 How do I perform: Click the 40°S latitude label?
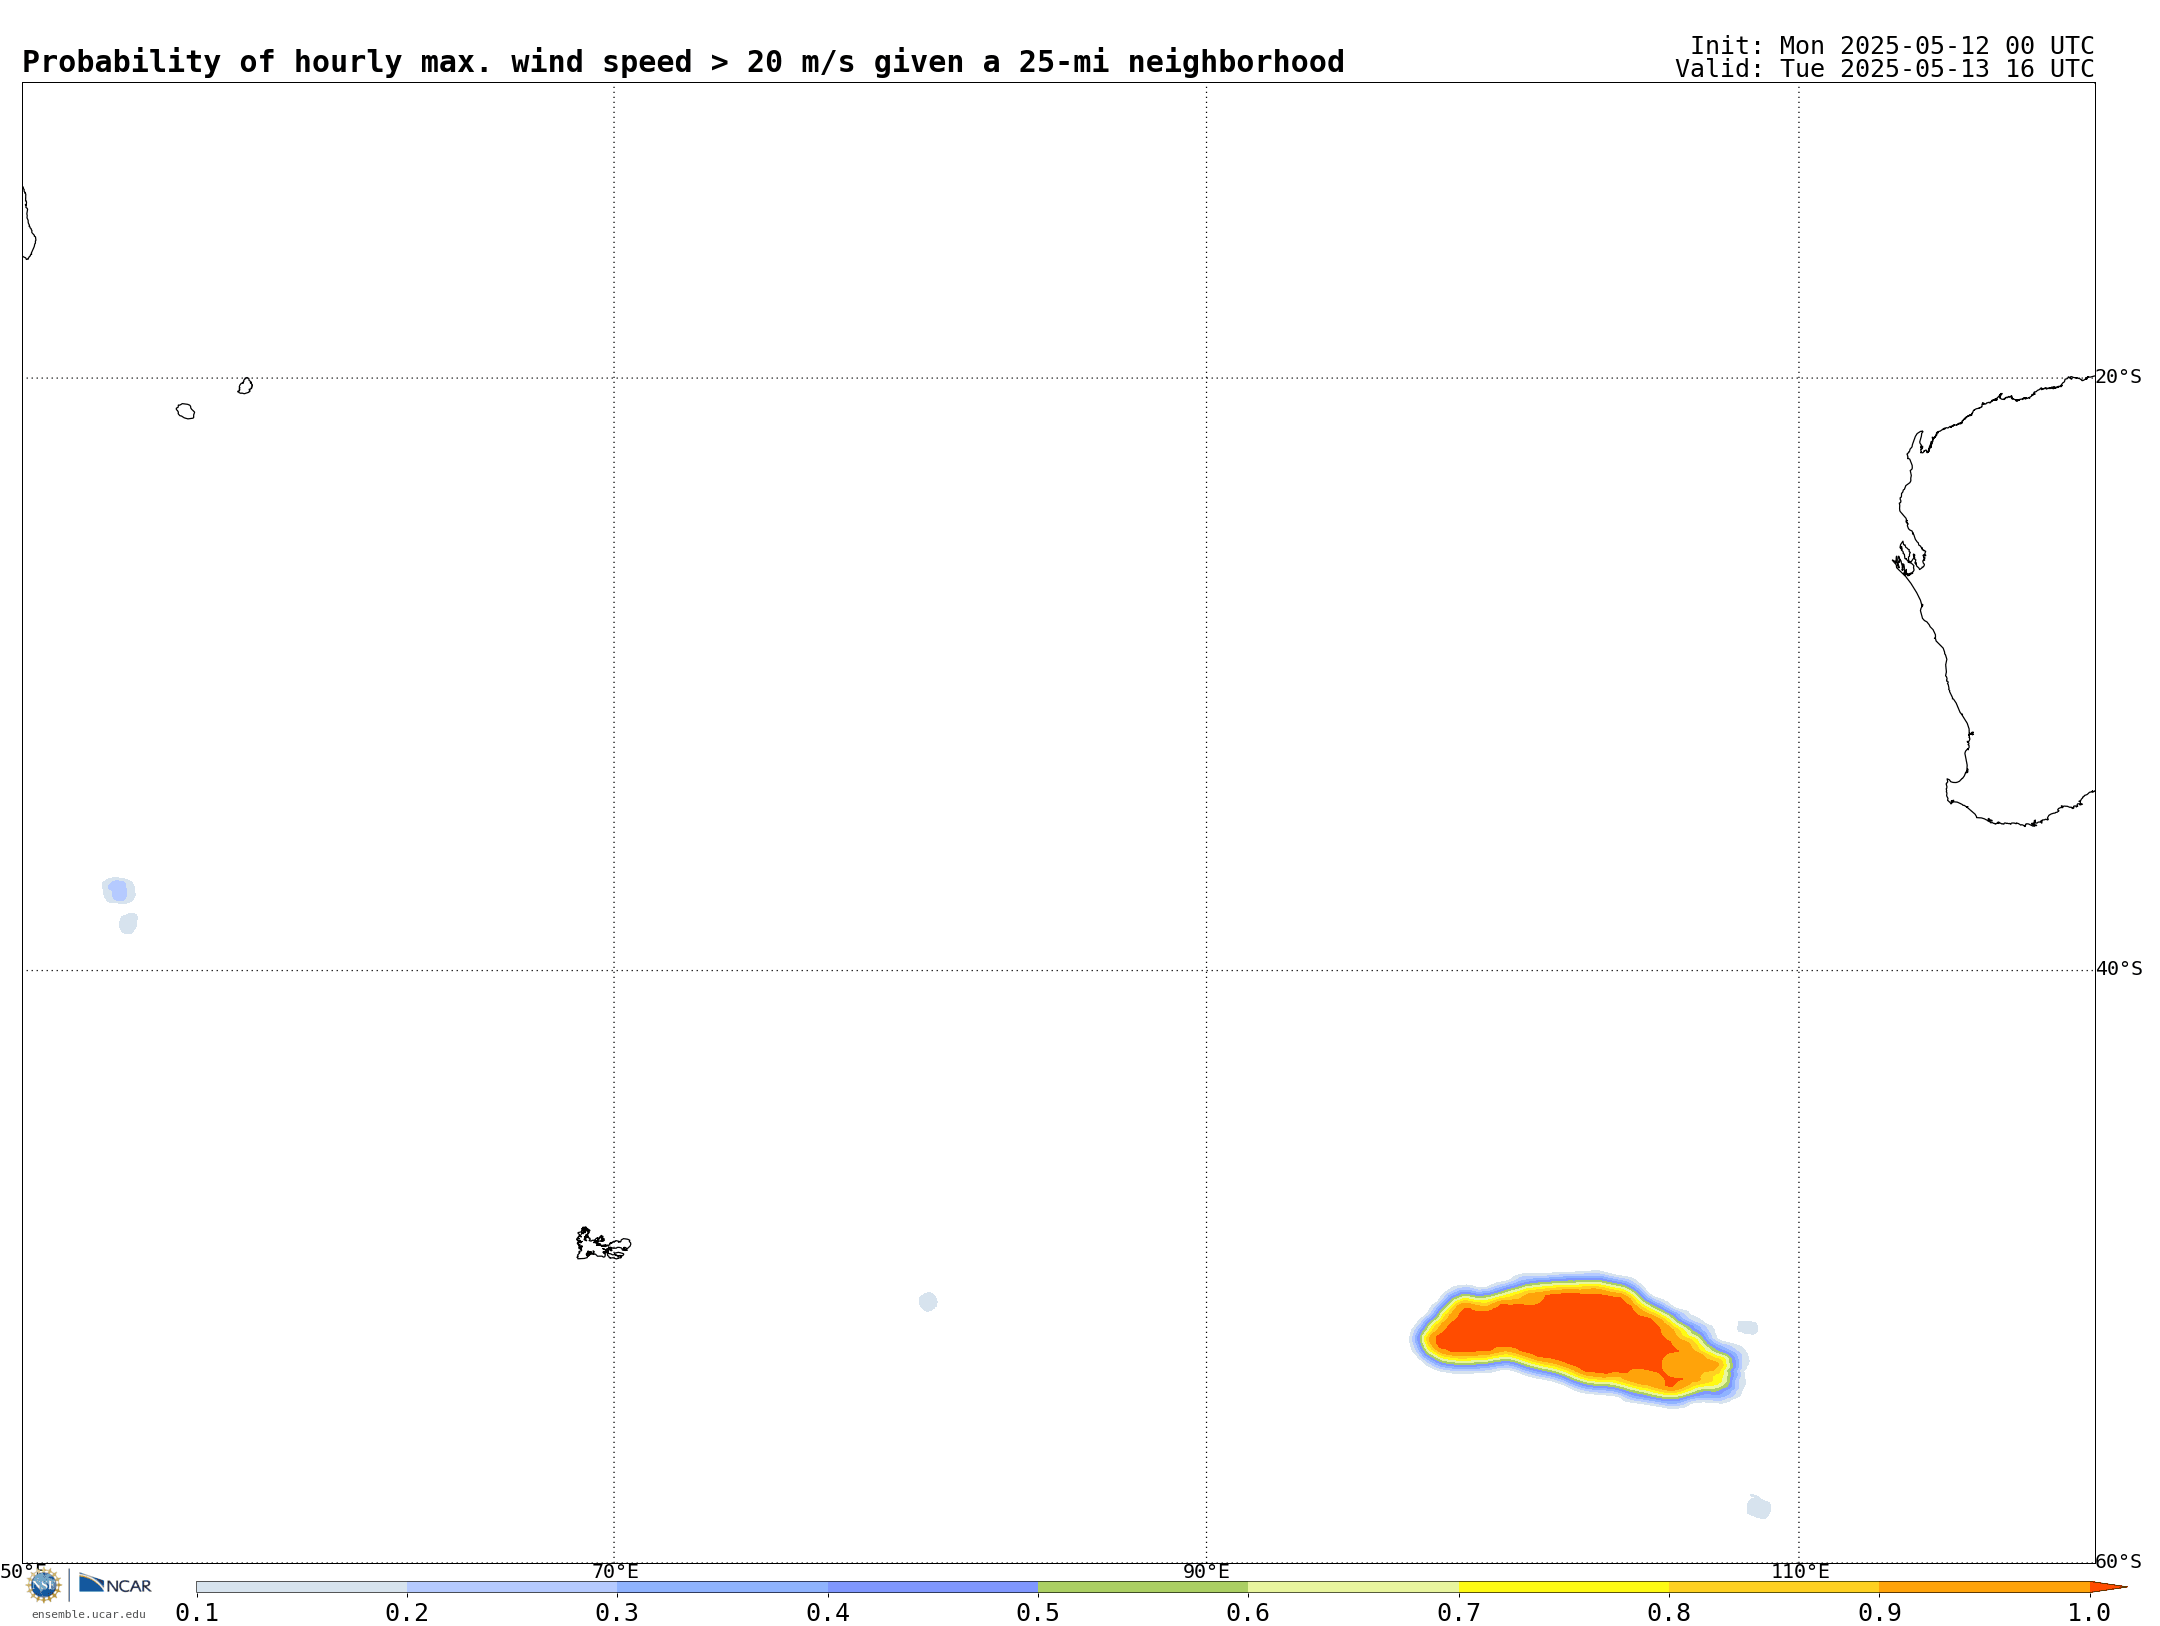(x=2119, y=969)
